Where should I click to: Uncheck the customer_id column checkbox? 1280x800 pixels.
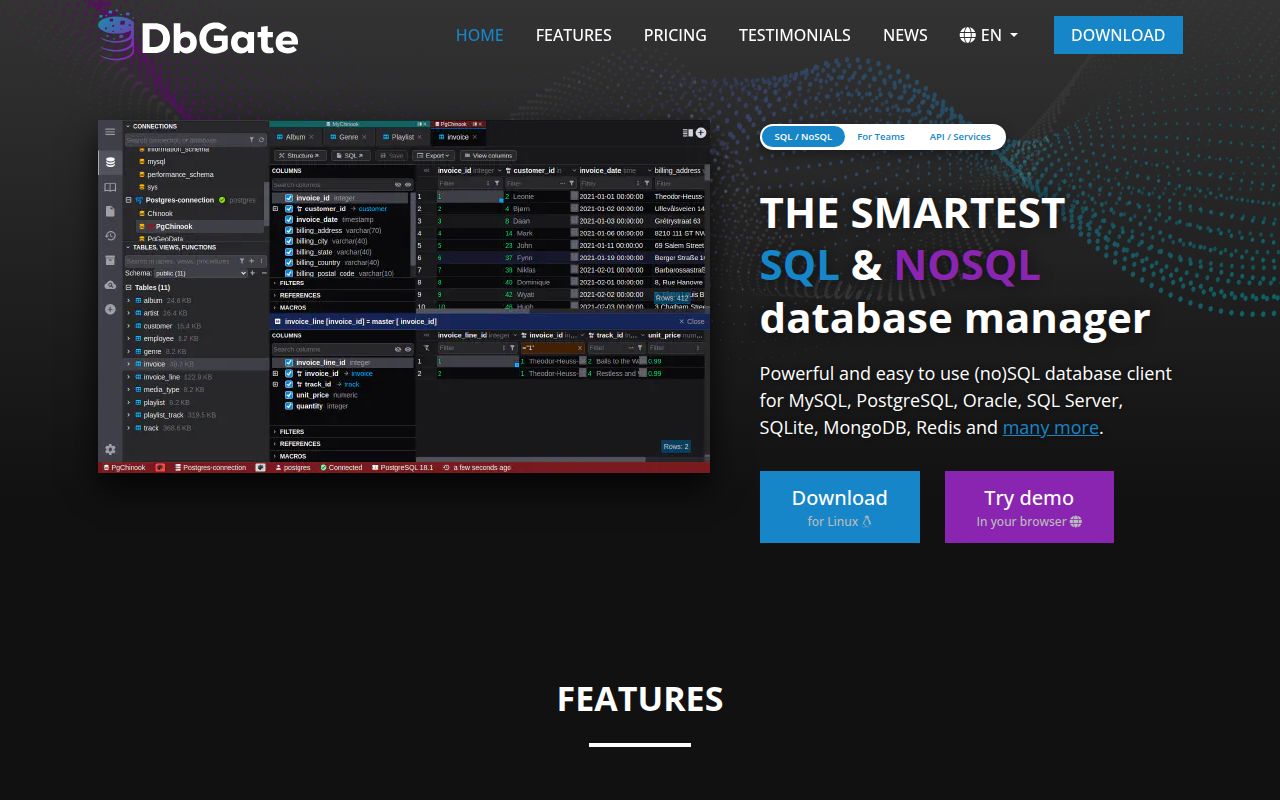[x=289, y=209]
